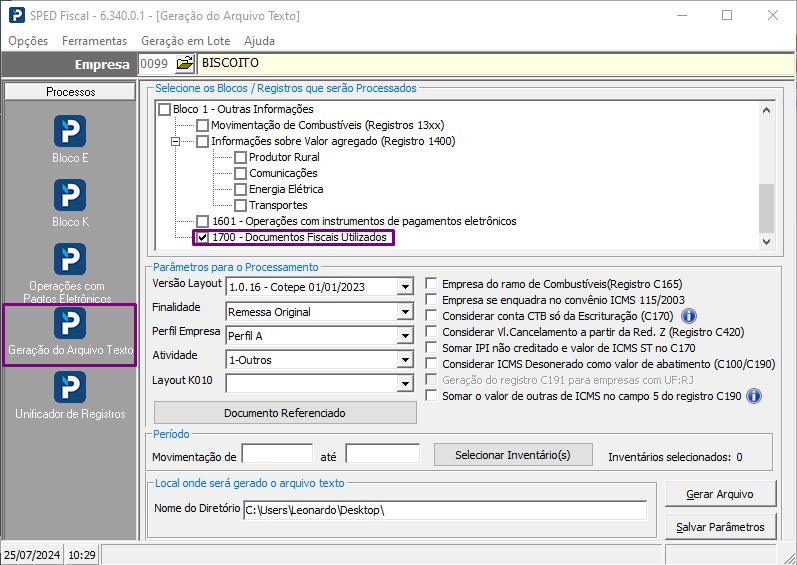The height and width of the screenshot is (565, 797).
Task: Open the Bloco E process icon
Action: pyautogui.click(x=70, y=131)
